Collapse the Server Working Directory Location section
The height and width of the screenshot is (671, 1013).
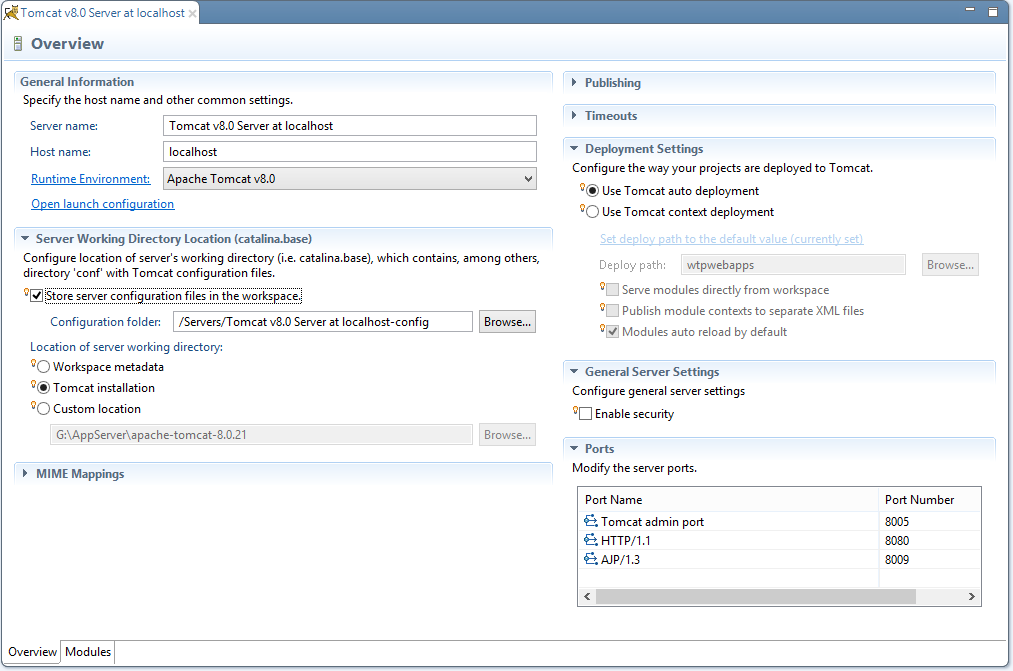click(25, 238)
